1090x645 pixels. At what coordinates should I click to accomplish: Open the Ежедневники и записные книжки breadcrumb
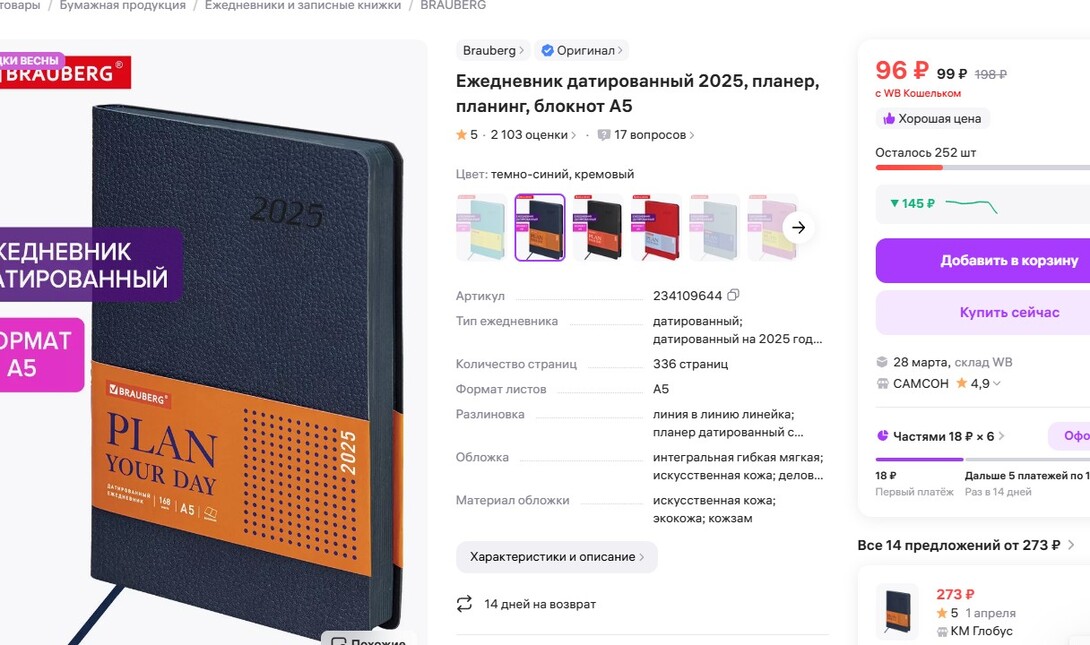302,6
